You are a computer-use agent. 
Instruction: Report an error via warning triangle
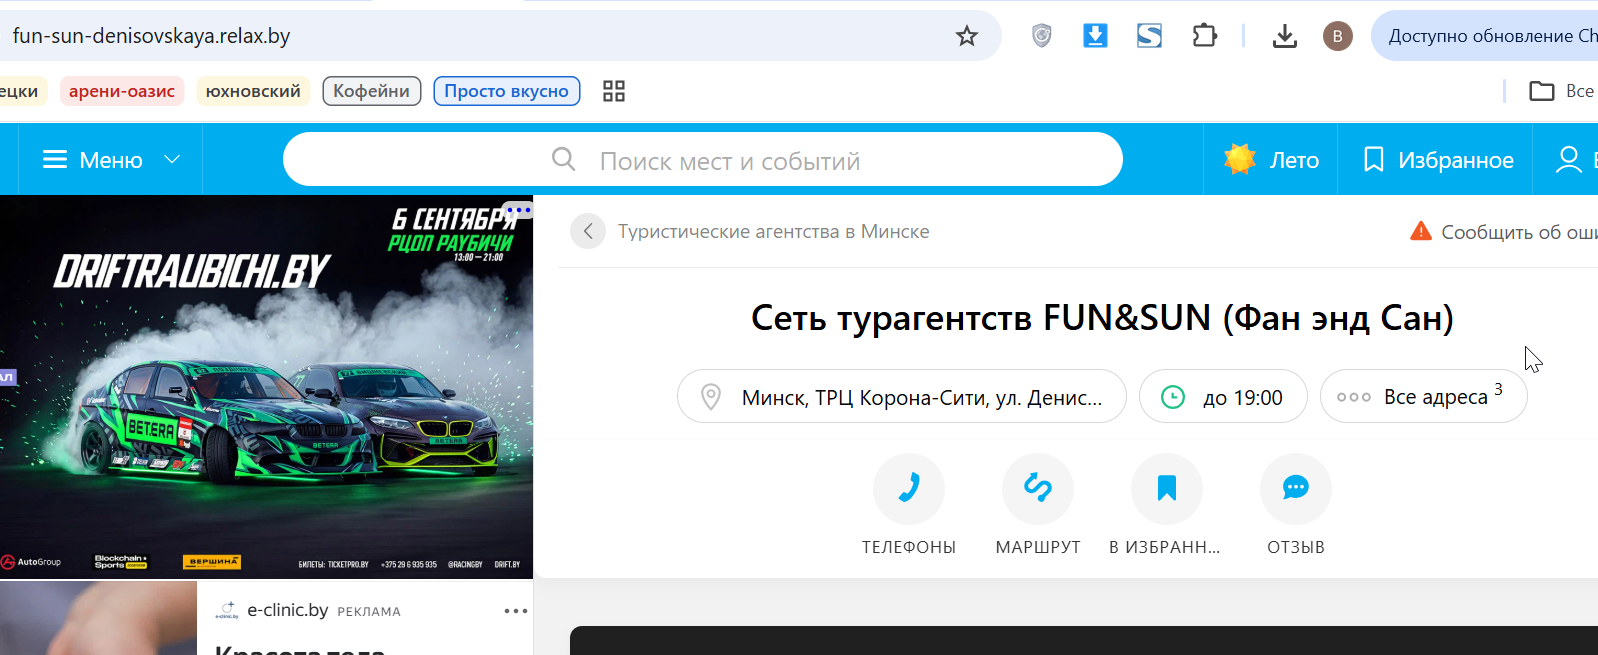click(x=1420, y=231)
